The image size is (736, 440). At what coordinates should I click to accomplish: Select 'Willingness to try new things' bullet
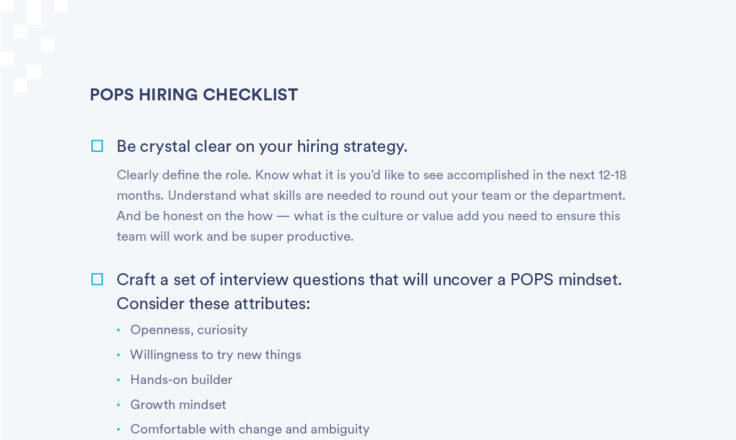click(x=215, y=355)
